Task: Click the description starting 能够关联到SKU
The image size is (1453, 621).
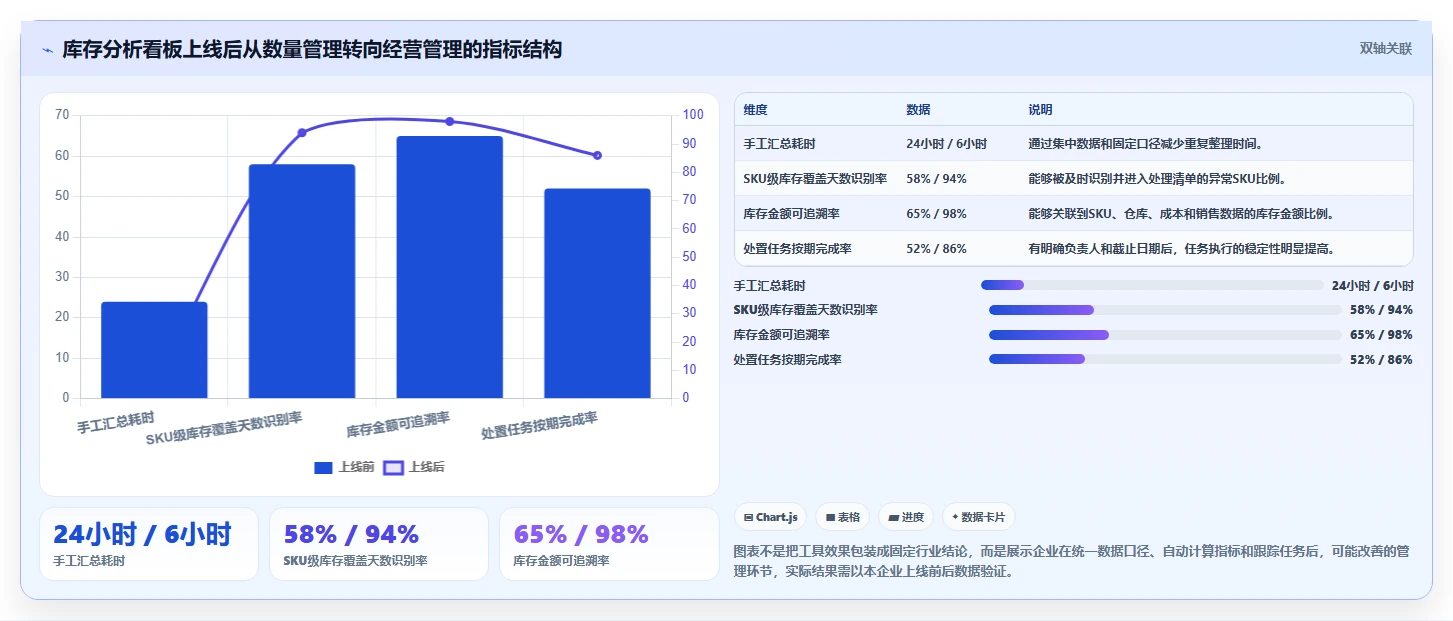Action: click(x=1181, y=214)
